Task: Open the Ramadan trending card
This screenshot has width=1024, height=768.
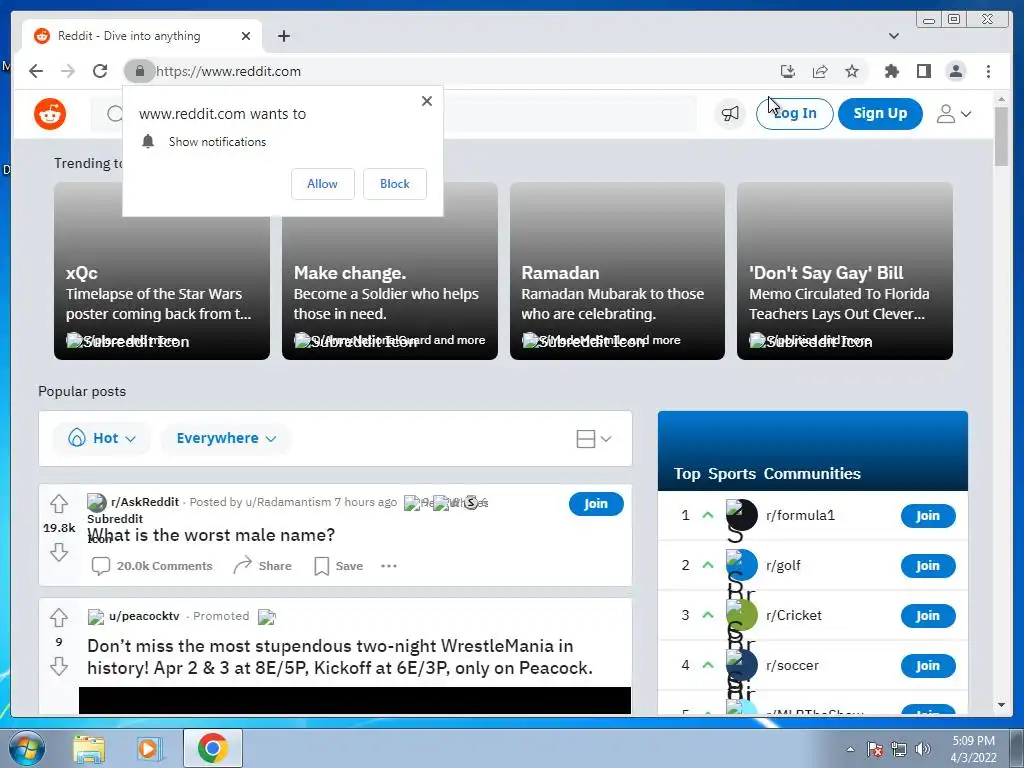Action: click(x=617, y=271)
